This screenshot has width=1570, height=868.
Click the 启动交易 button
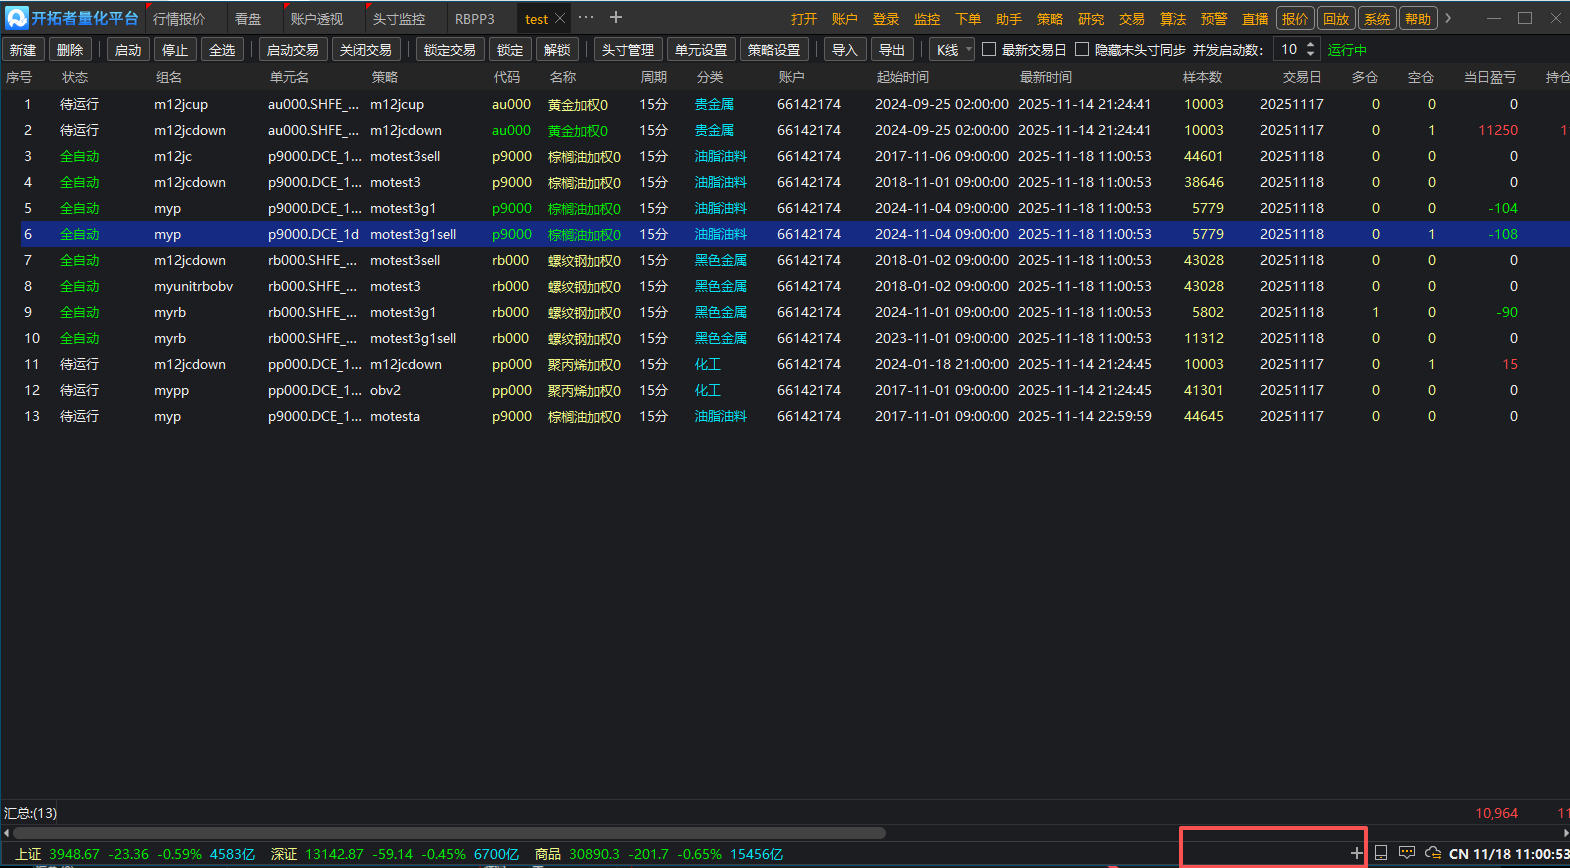[293, 49]
